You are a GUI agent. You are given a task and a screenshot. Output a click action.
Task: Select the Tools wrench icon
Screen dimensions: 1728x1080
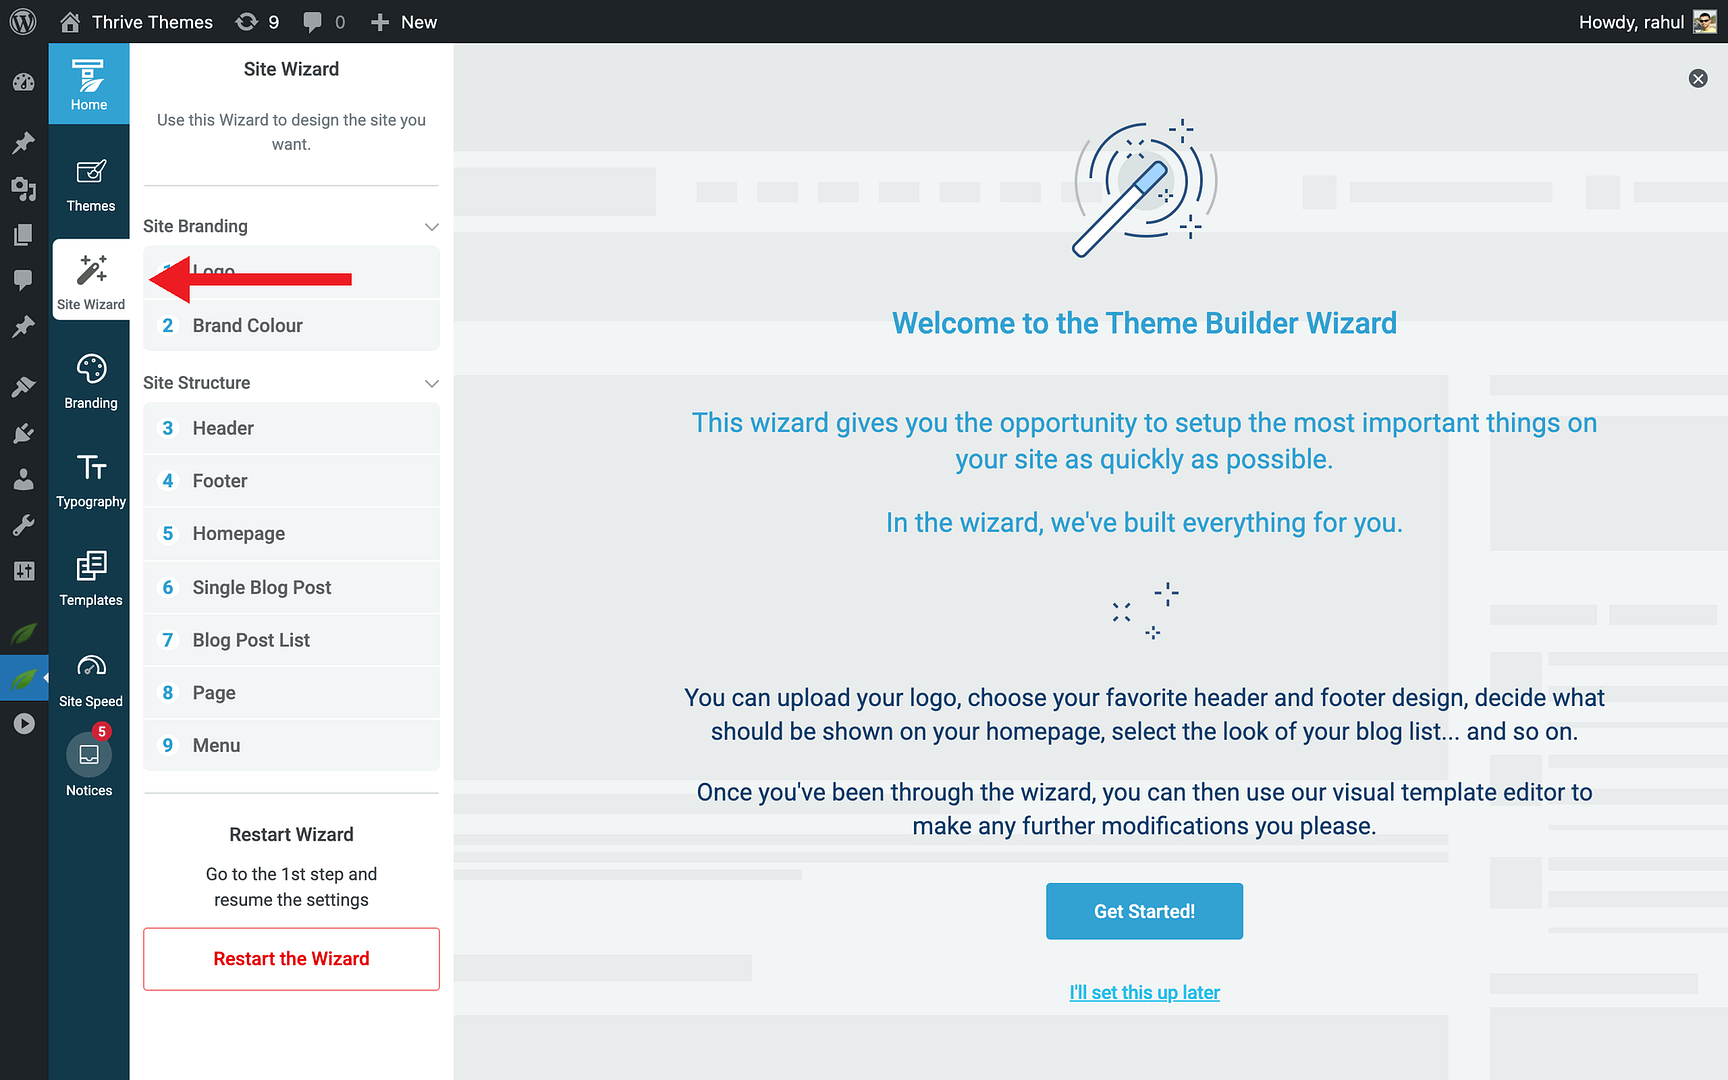point(23,524)
